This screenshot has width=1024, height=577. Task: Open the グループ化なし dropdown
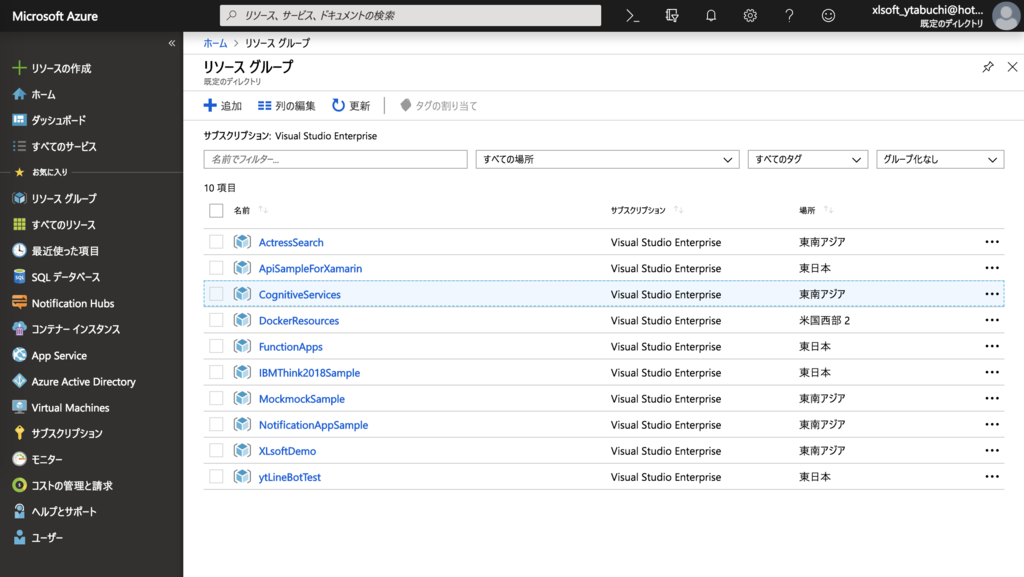(x=940, y=159)
